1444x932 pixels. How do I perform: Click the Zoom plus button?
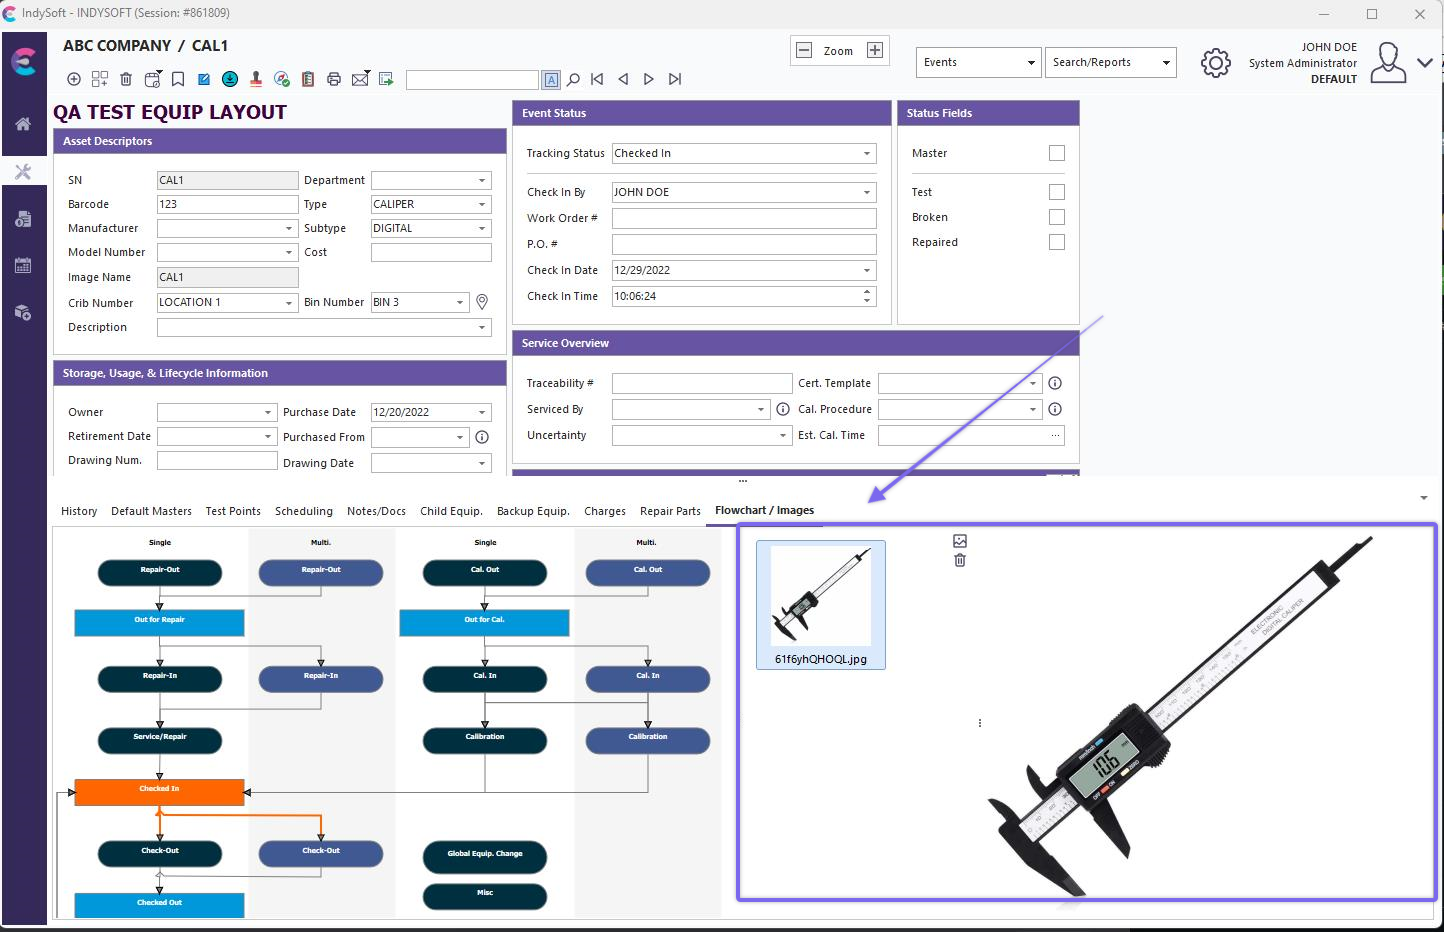coord(875,50)
